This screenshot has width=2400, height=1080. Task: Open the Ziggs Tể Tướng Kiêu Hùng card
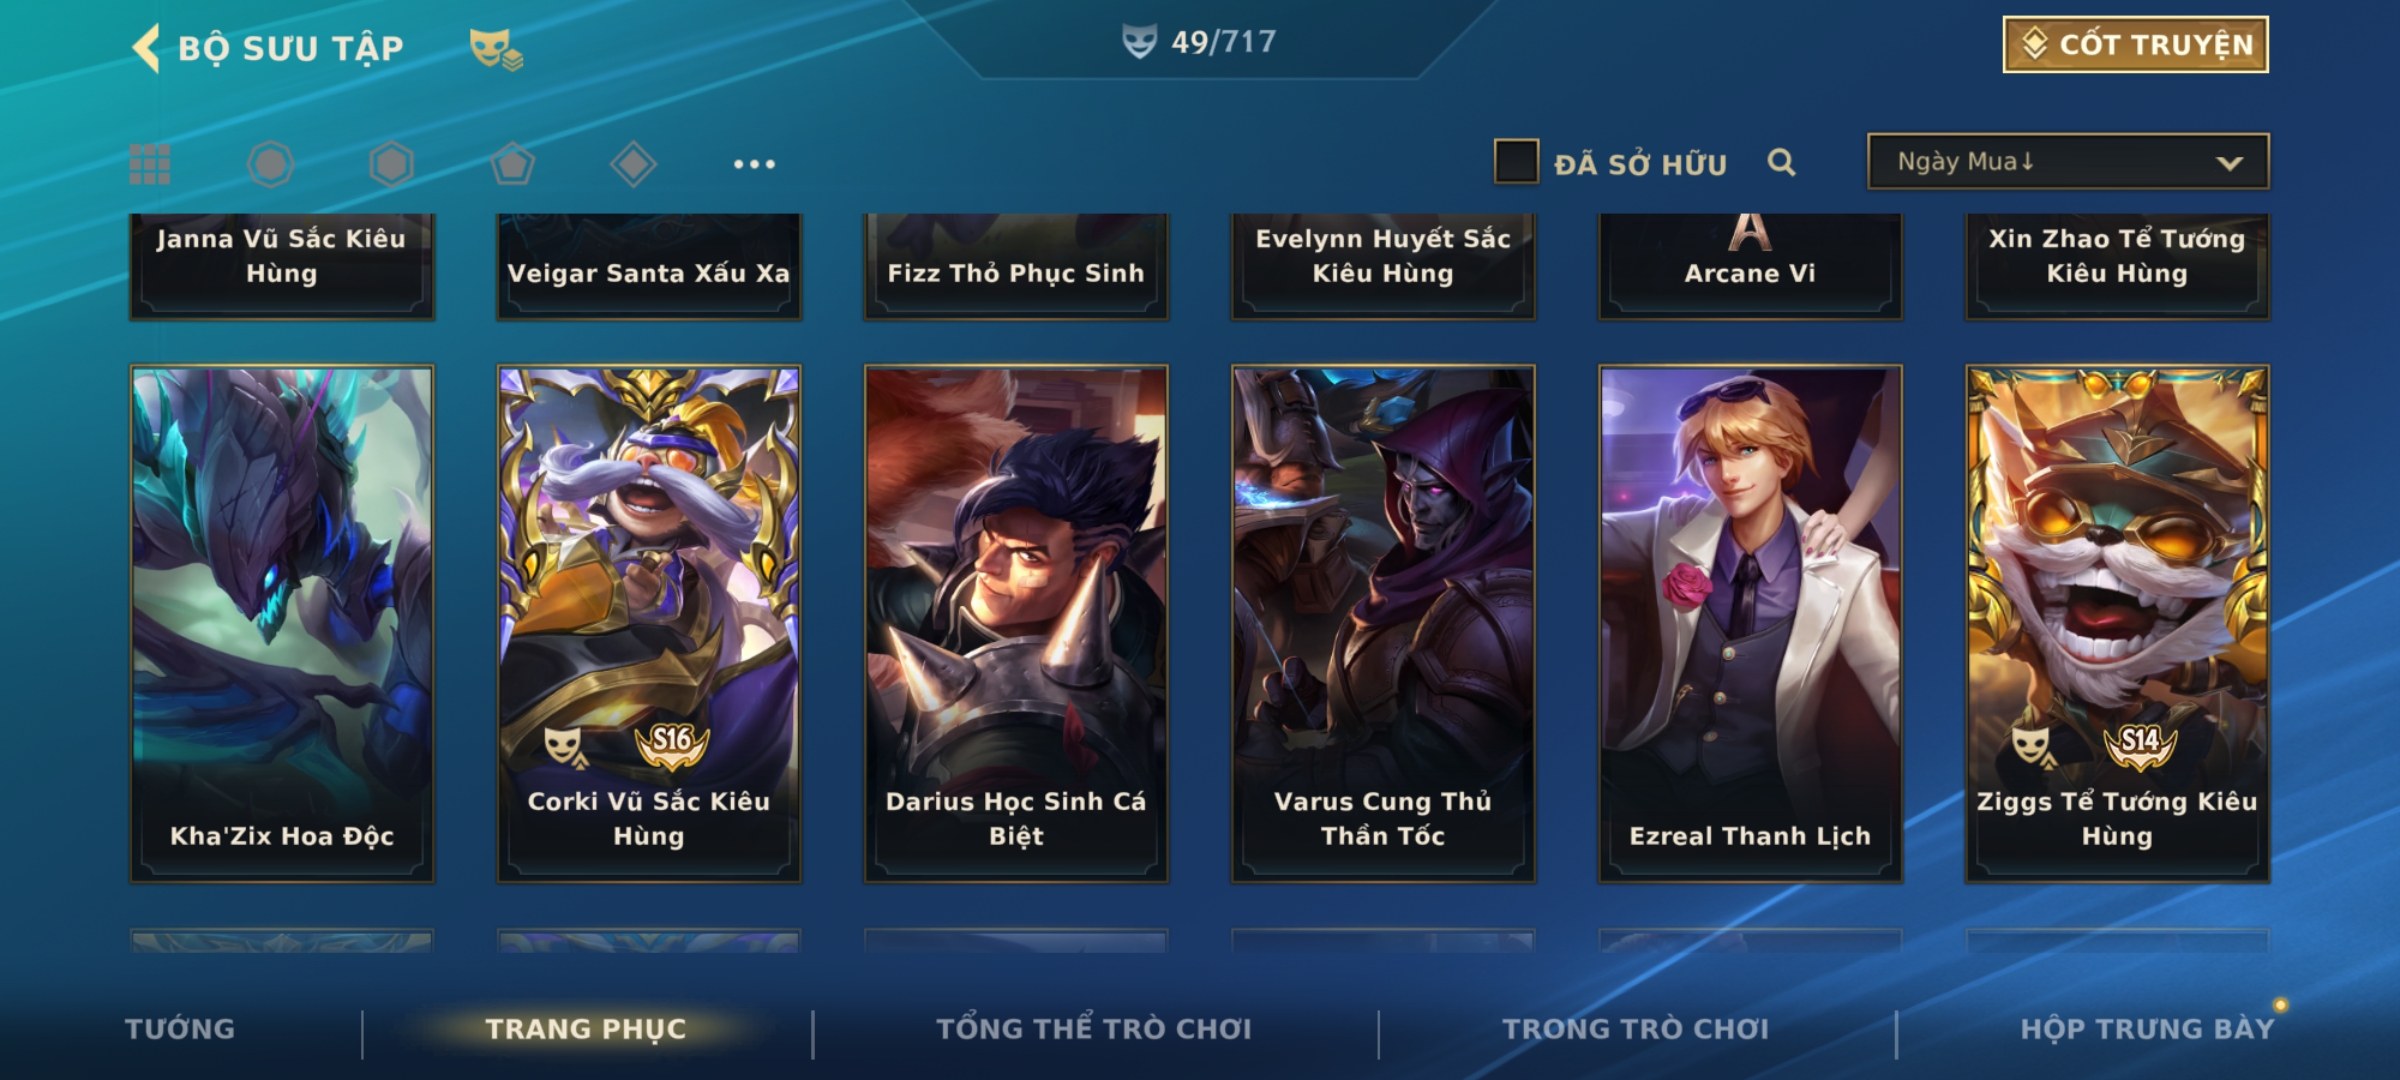[2117, 624]
